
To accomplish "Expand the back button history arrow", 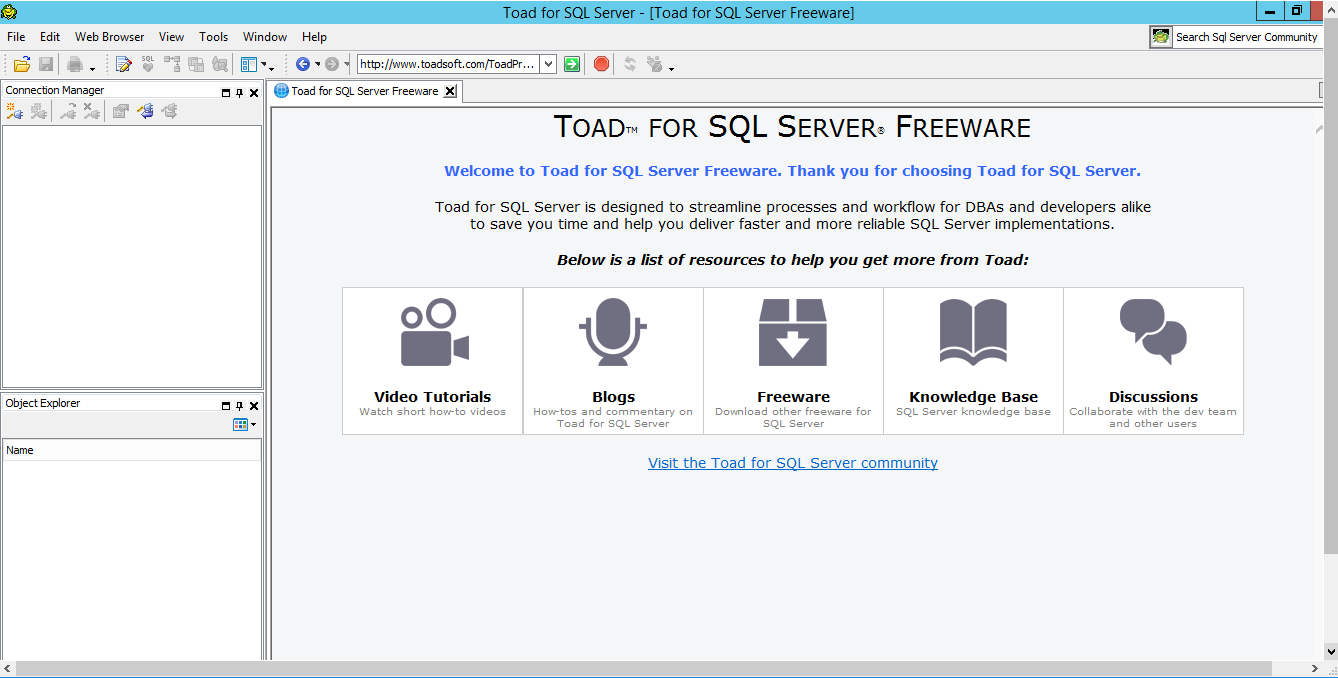I will pyautogui.click(x=318, y=63).
